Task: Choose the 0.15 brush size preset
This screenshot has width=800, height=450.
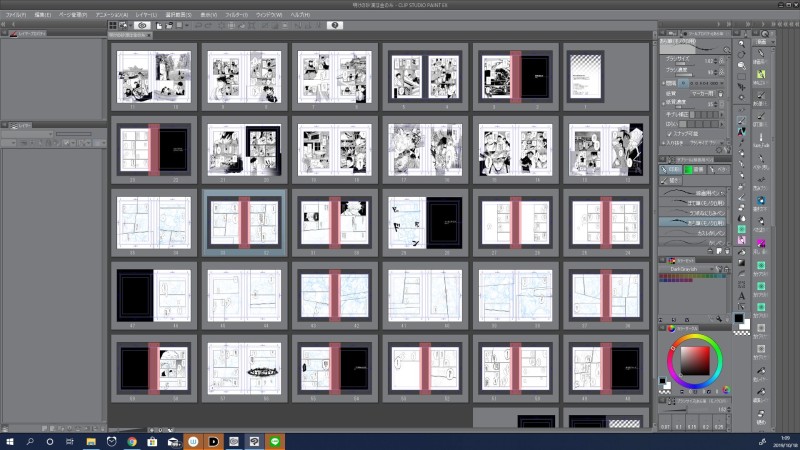Action: (692, 423)
